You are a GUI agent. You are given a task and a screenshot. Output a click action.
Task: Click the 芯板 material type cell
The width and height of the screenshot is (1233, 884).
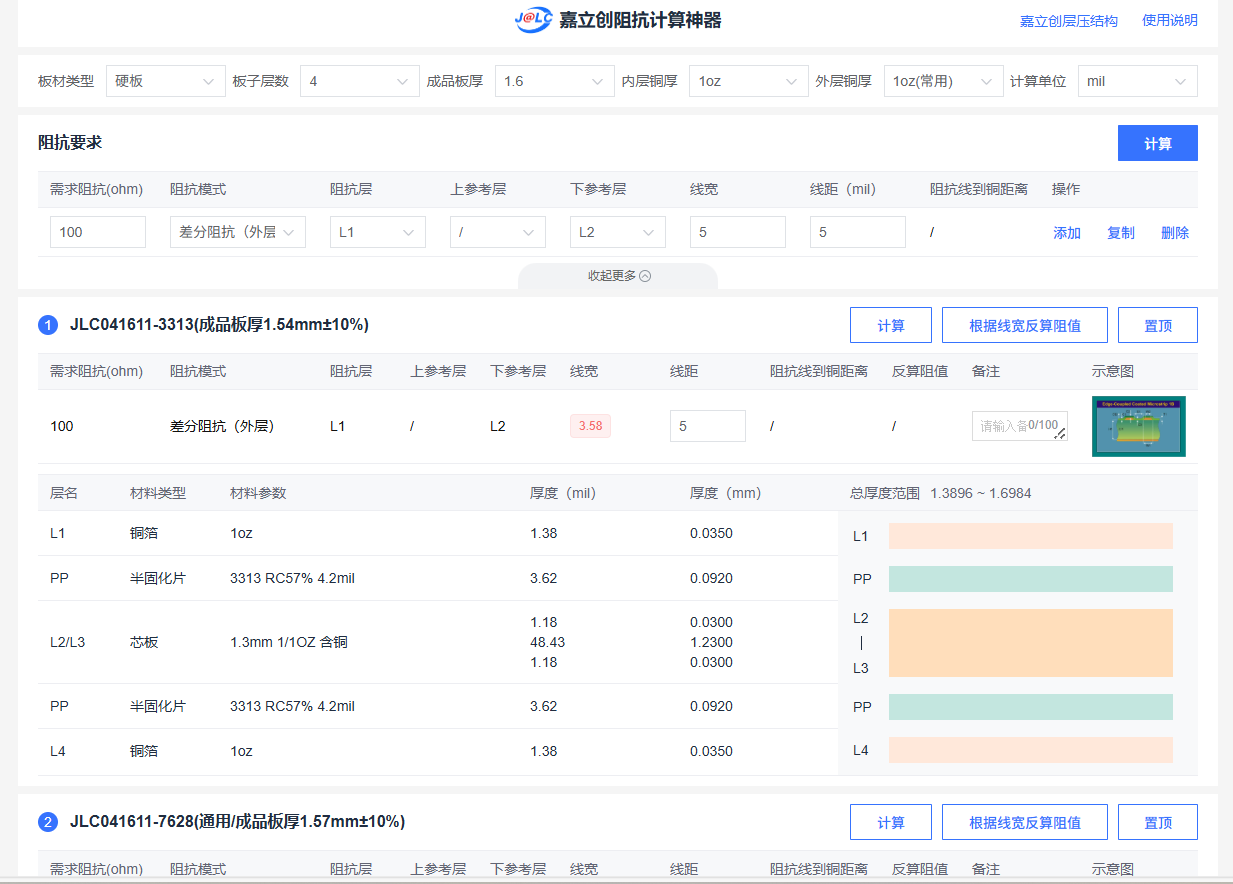tap(144, 642)
